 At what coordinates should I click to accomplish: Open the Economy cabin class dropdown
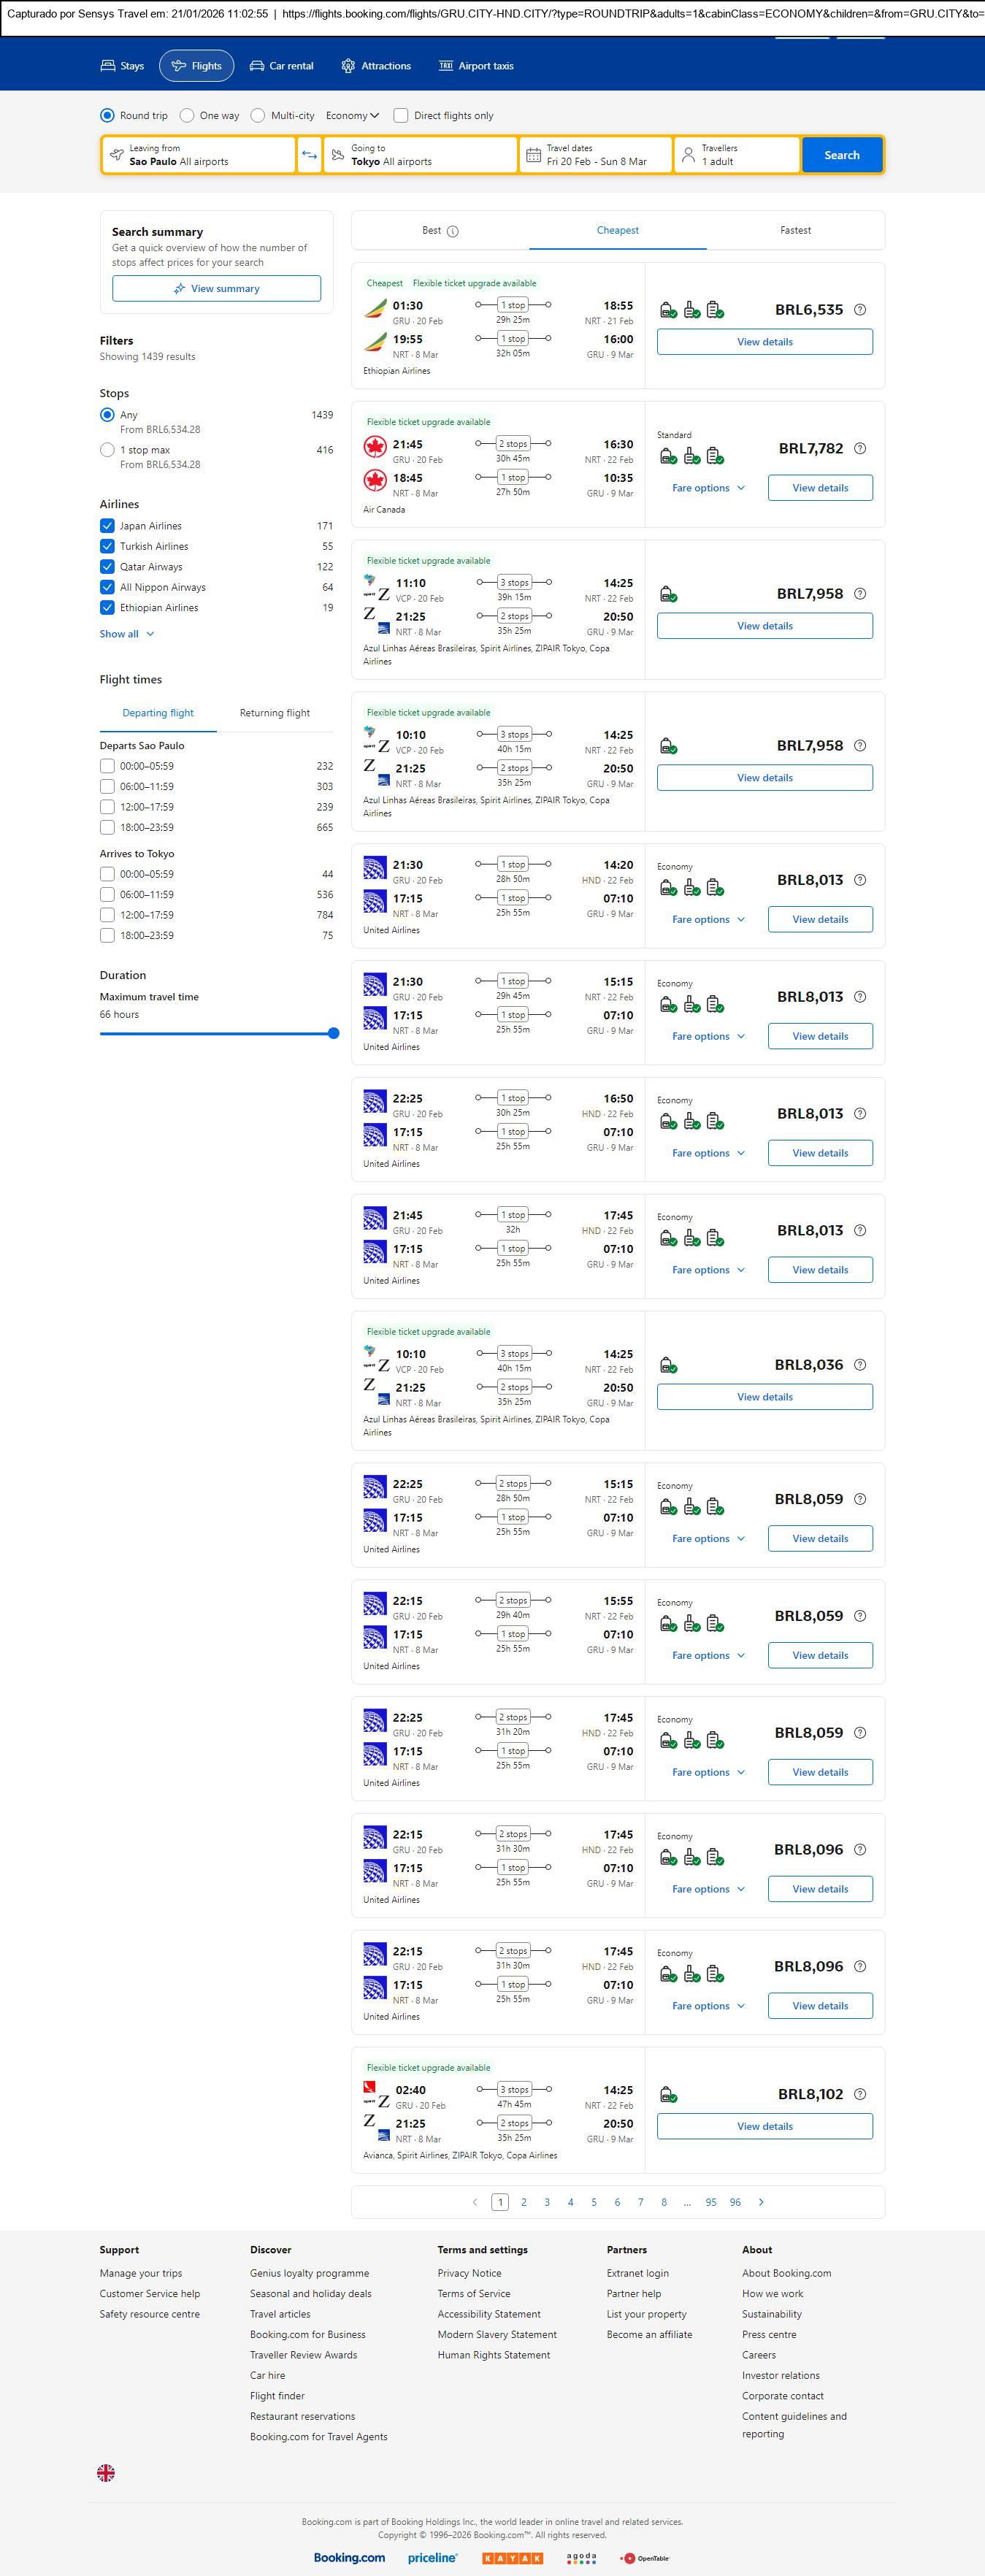coord(352,116)
